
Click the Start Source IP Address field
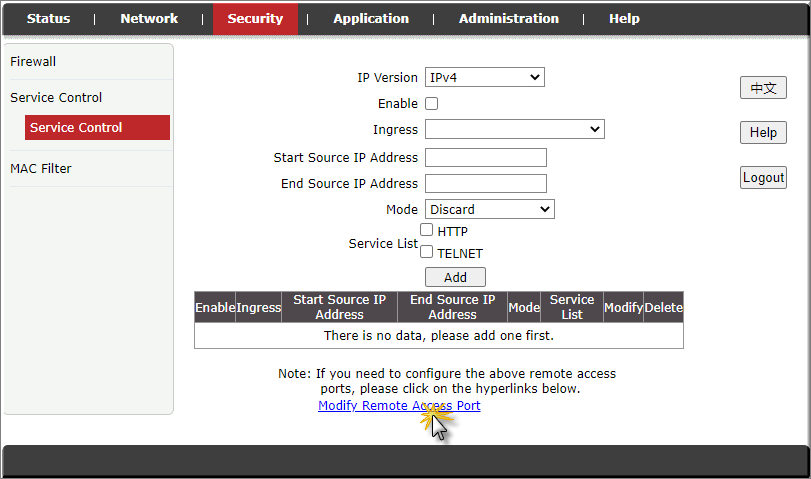(485, 158)
